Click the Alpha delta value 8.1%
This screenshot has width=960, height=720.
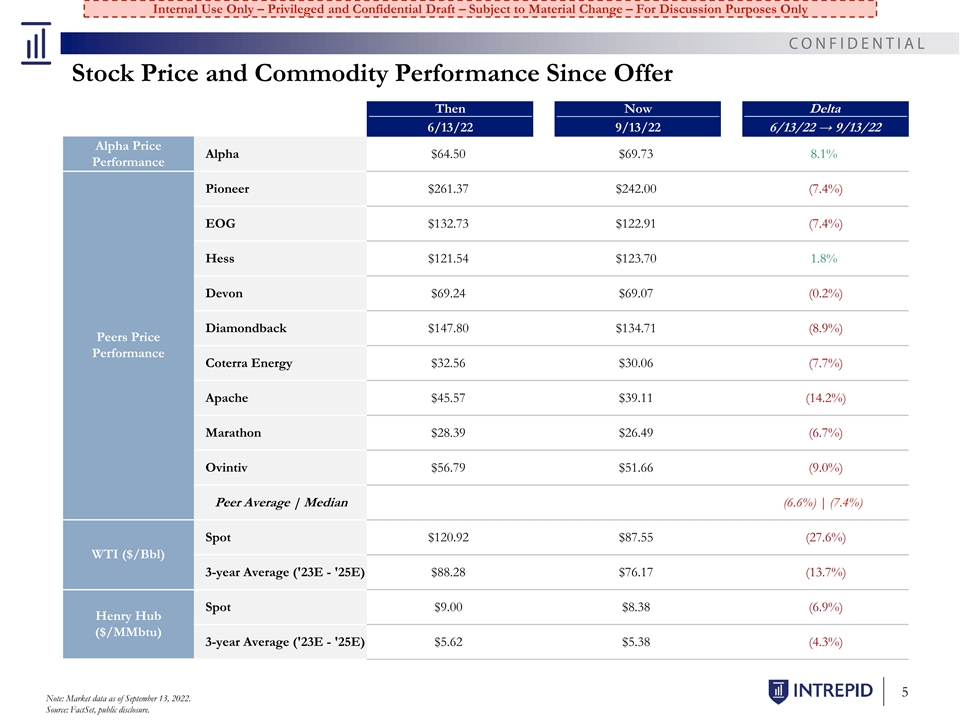click(x=824, y=154)
